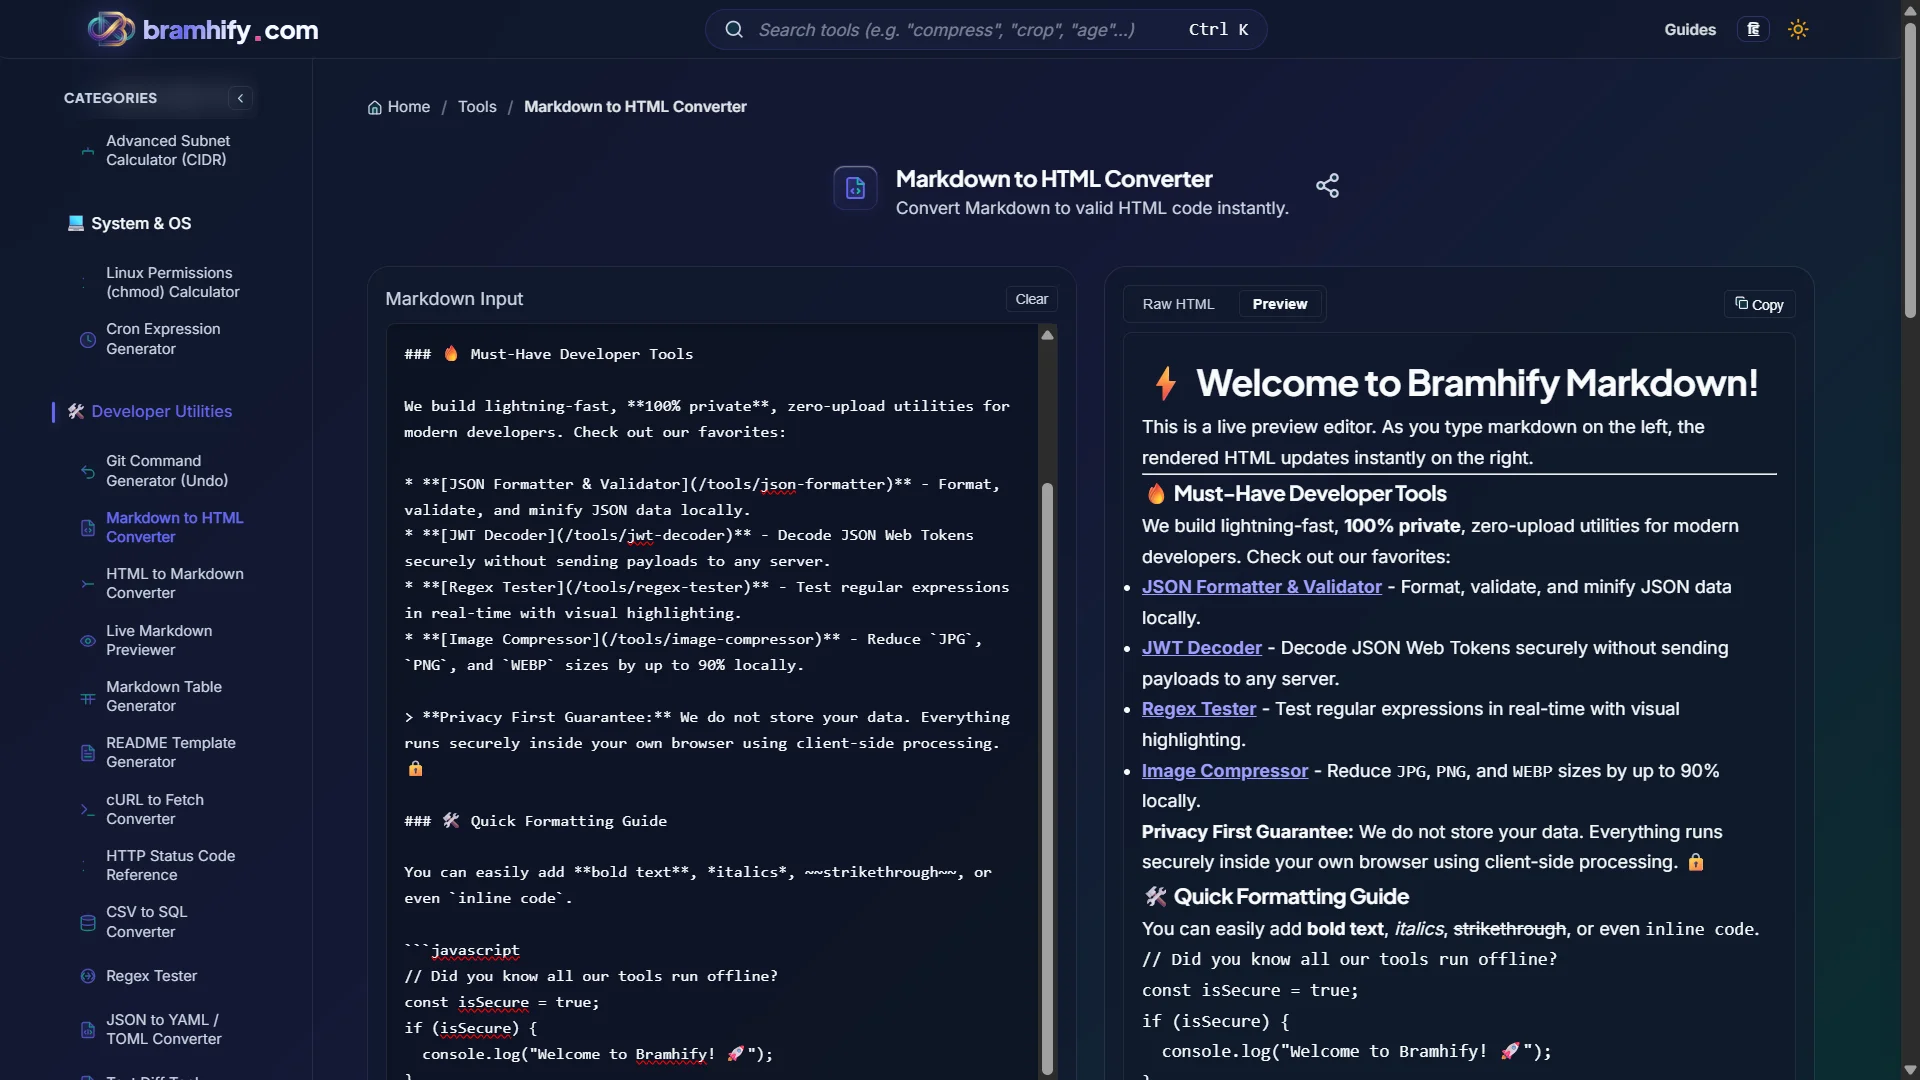Click the copy icon in the Copy button
The width and height of the screenshot is (1920, 1080).
(x=1741, y=303)
